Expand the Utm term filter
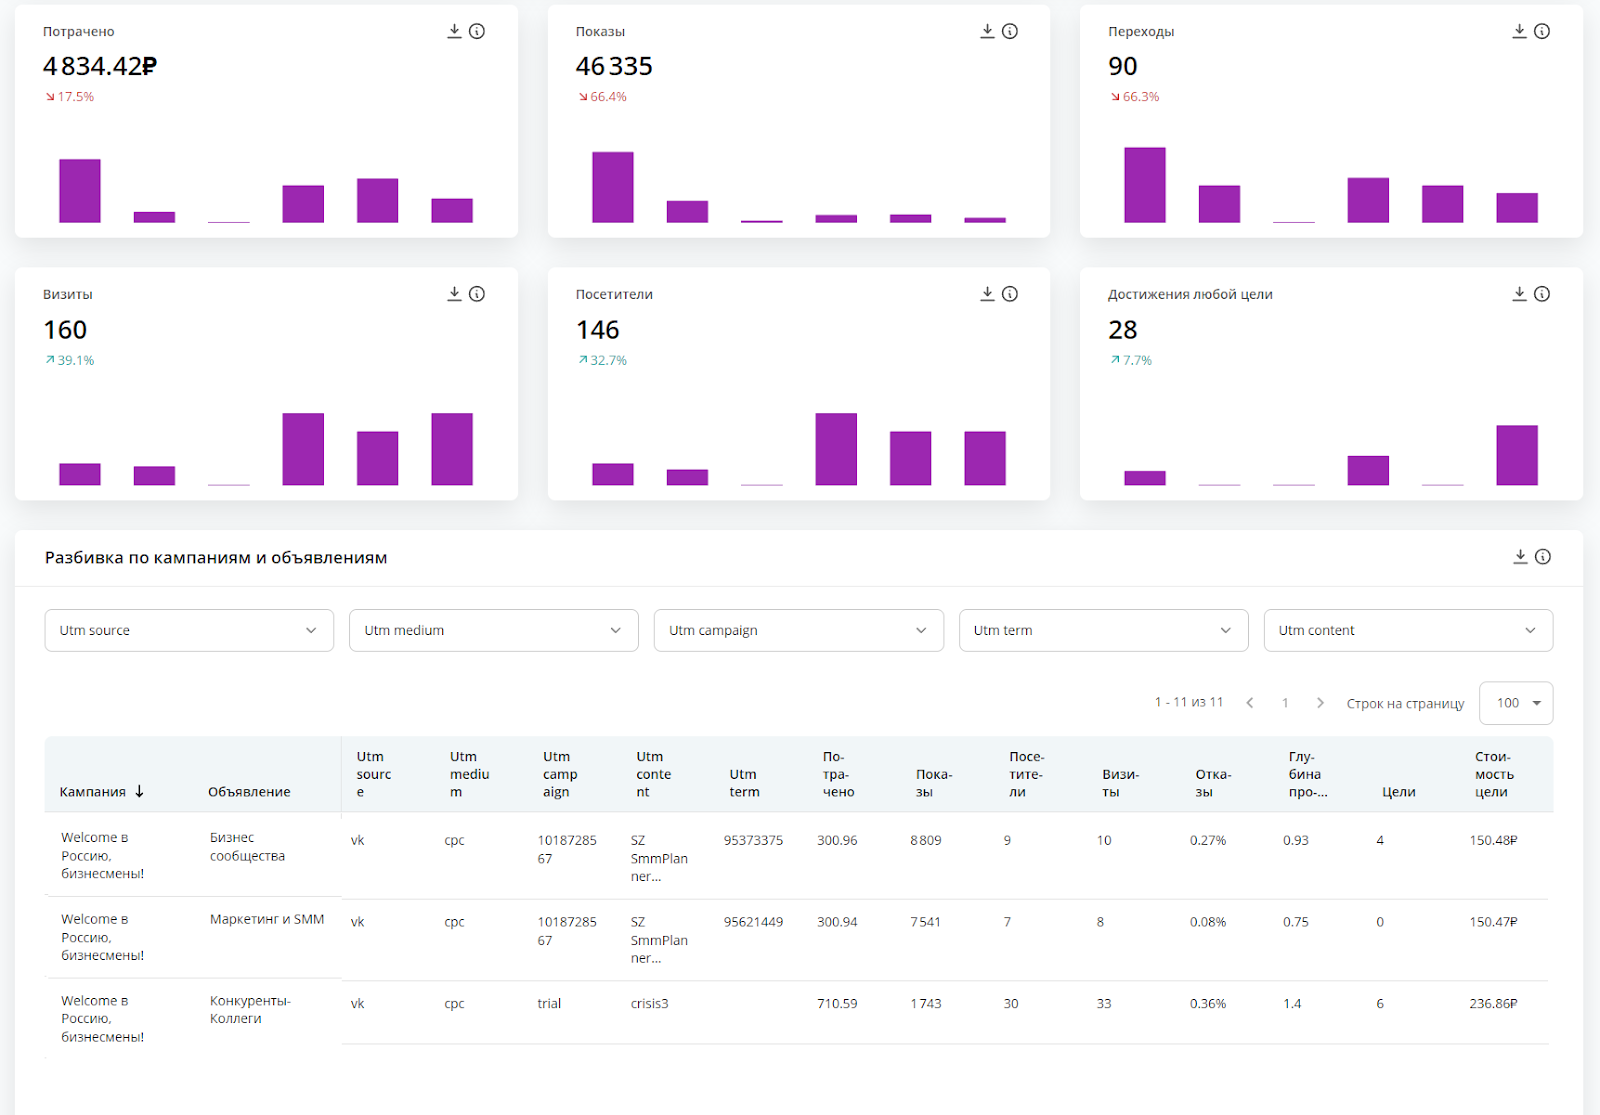This screenshot has width=1600, height=1115. tap(1103, 631)
